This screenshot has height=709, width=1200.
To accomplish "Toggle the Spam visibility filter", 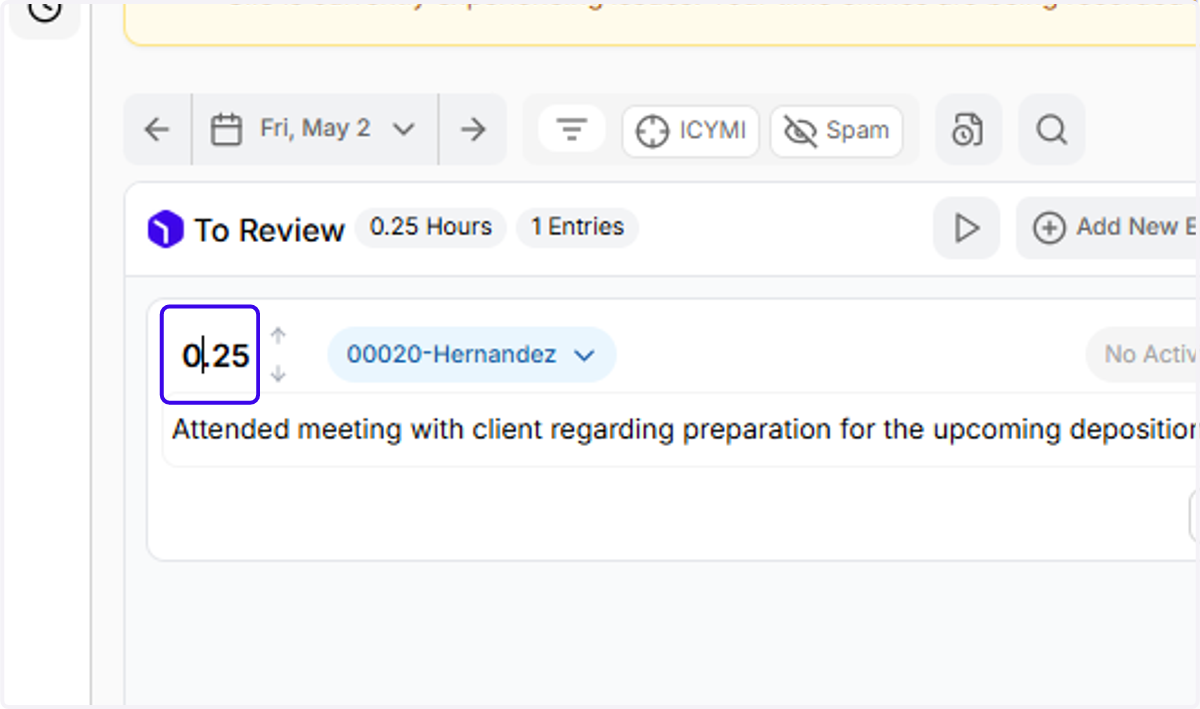I will point(837,131).
